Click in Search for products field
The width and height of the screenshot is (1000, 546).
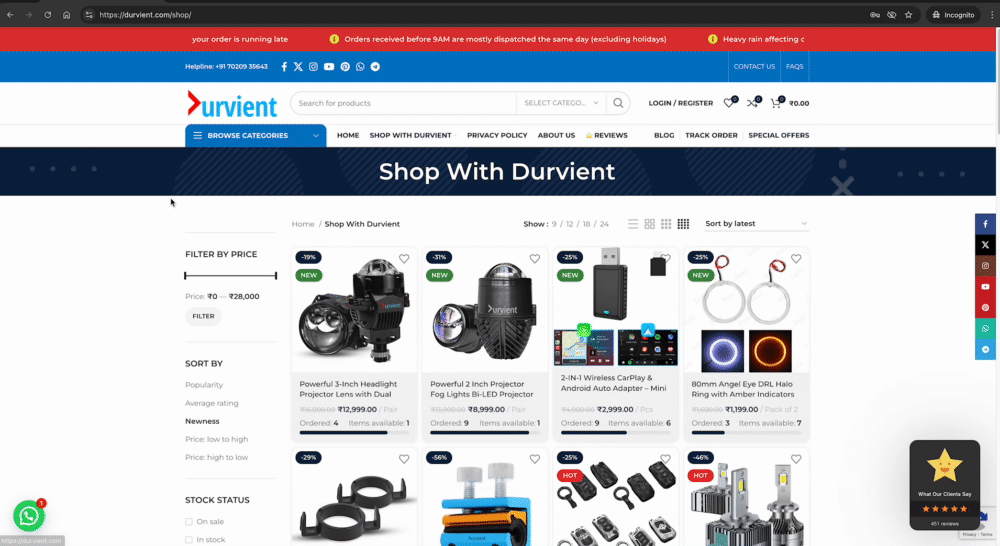click(x=403, y=103)
